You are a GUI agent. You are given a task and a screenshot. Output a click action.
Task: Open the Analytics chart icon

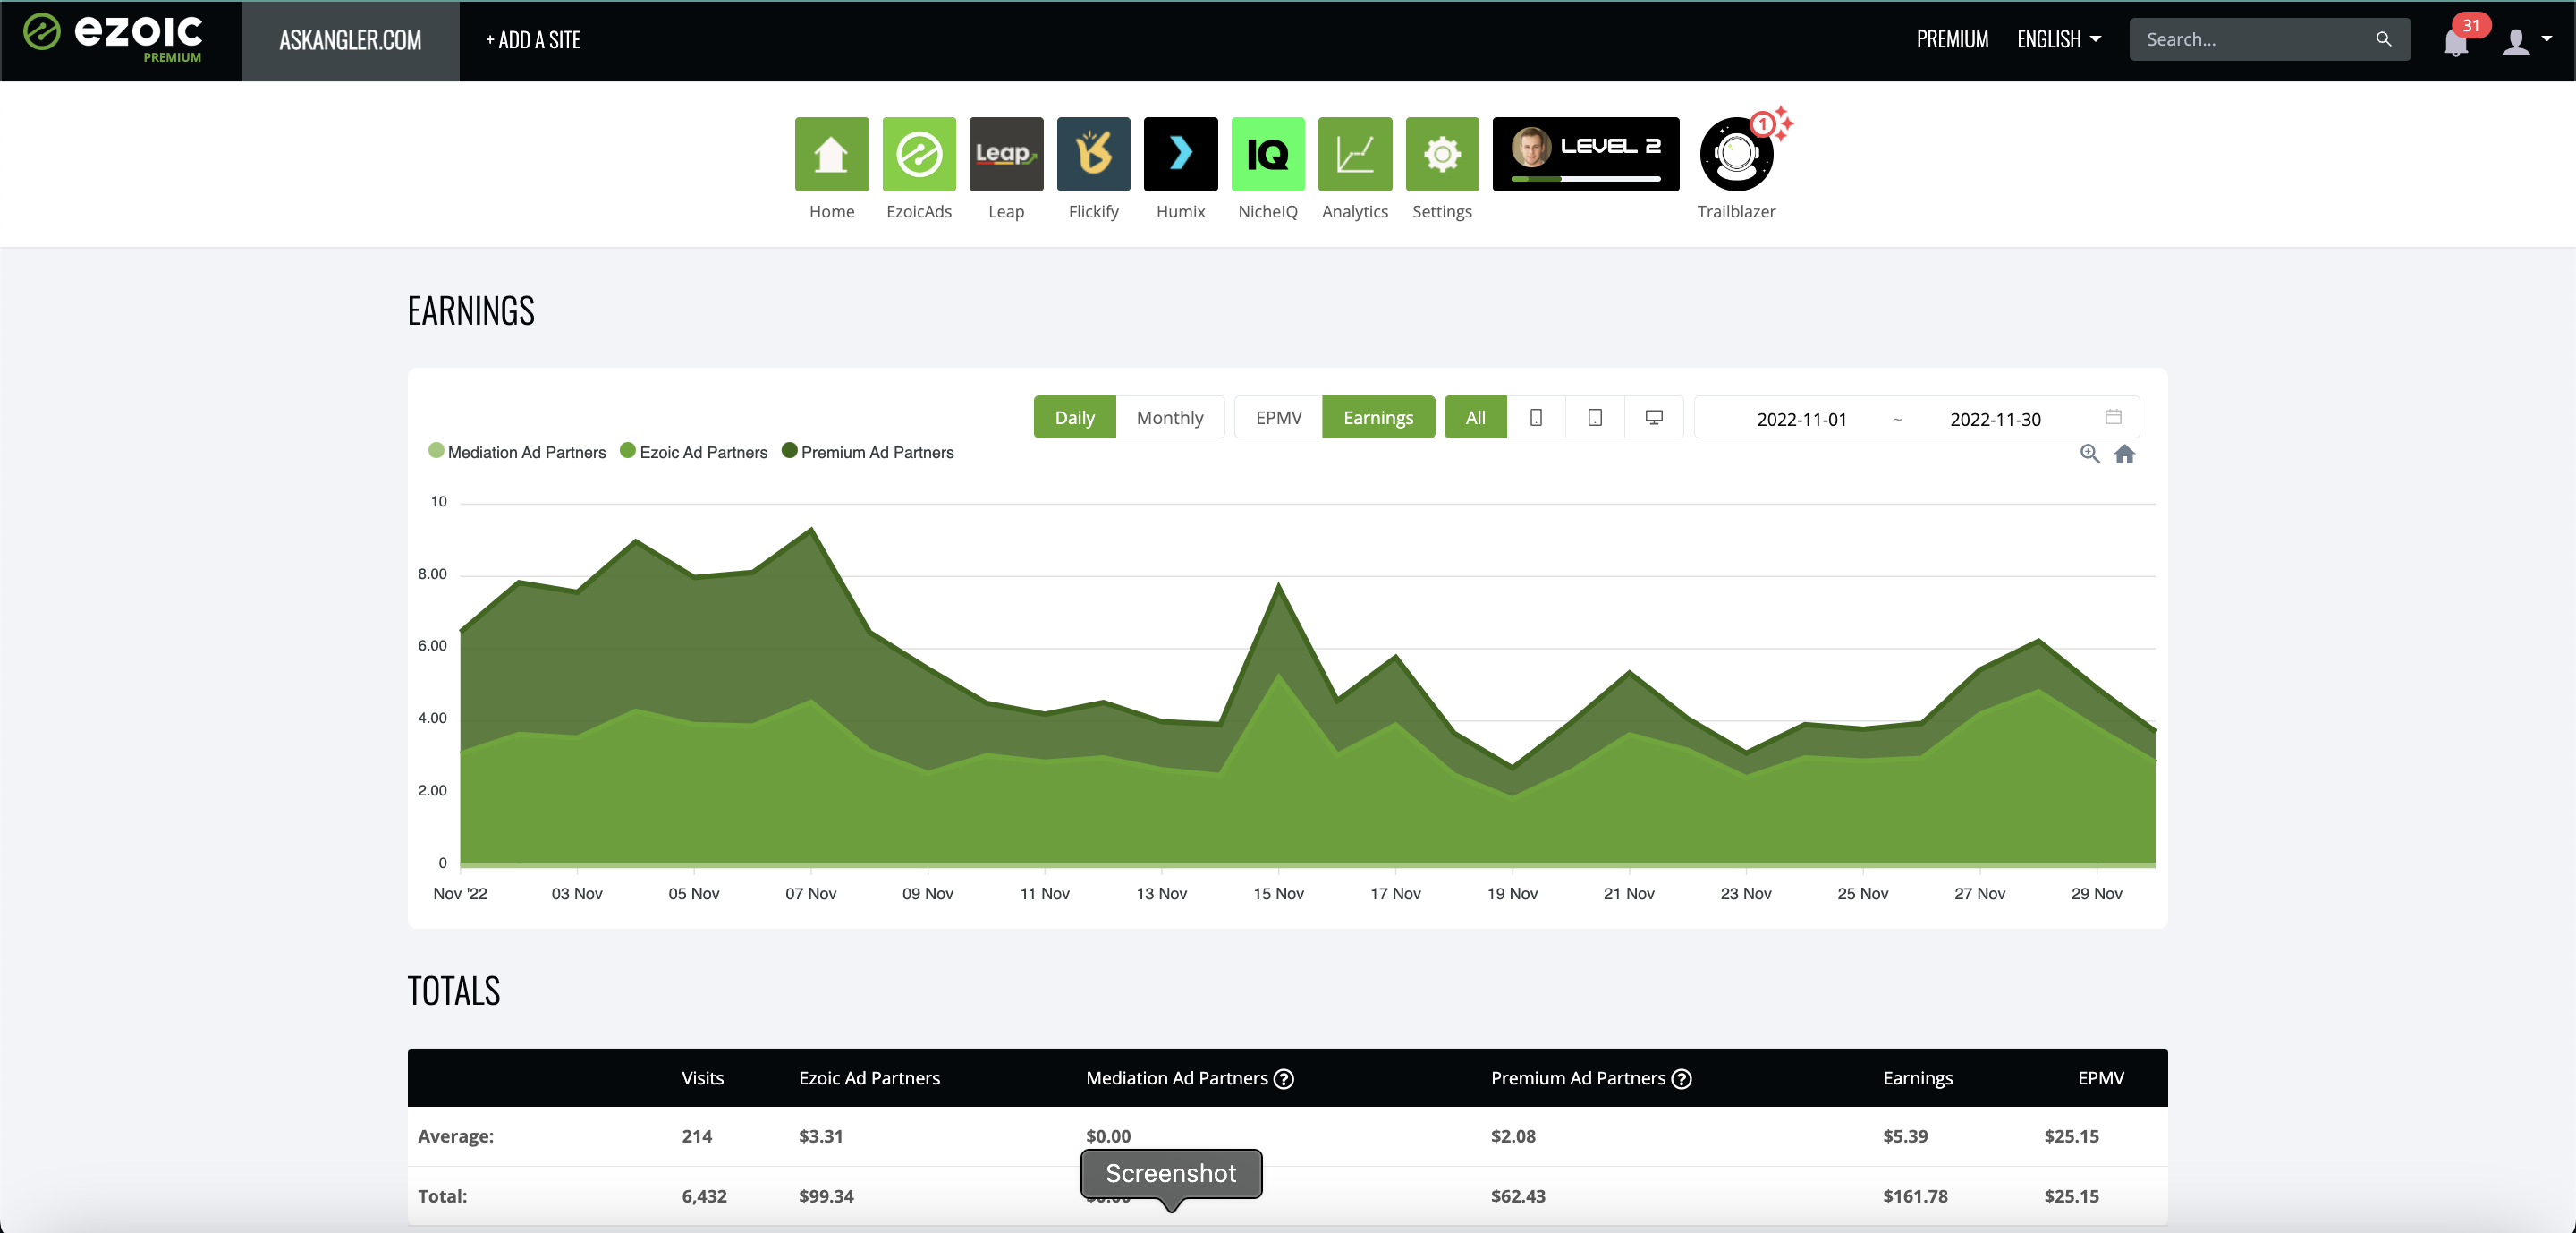click(x=1355, y=154)
